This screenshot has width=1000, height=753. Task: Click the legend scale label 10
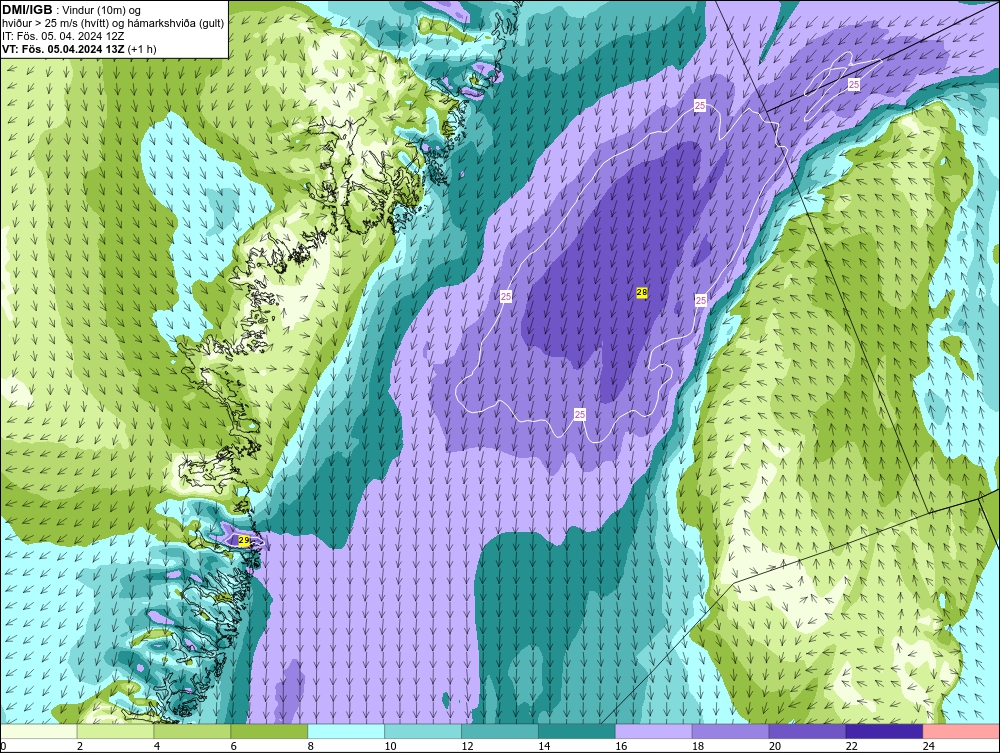click(x=390, y=746)
